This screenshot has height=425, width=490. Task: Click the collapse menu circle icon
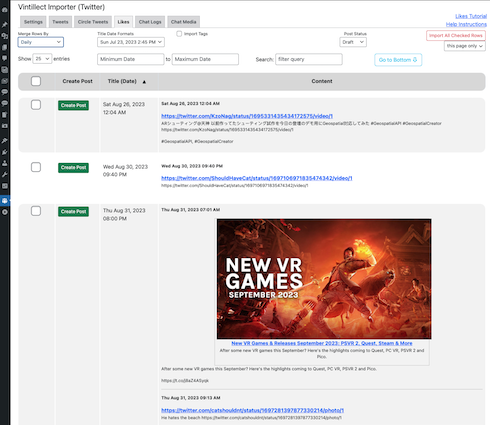click(x=5, y=212)
